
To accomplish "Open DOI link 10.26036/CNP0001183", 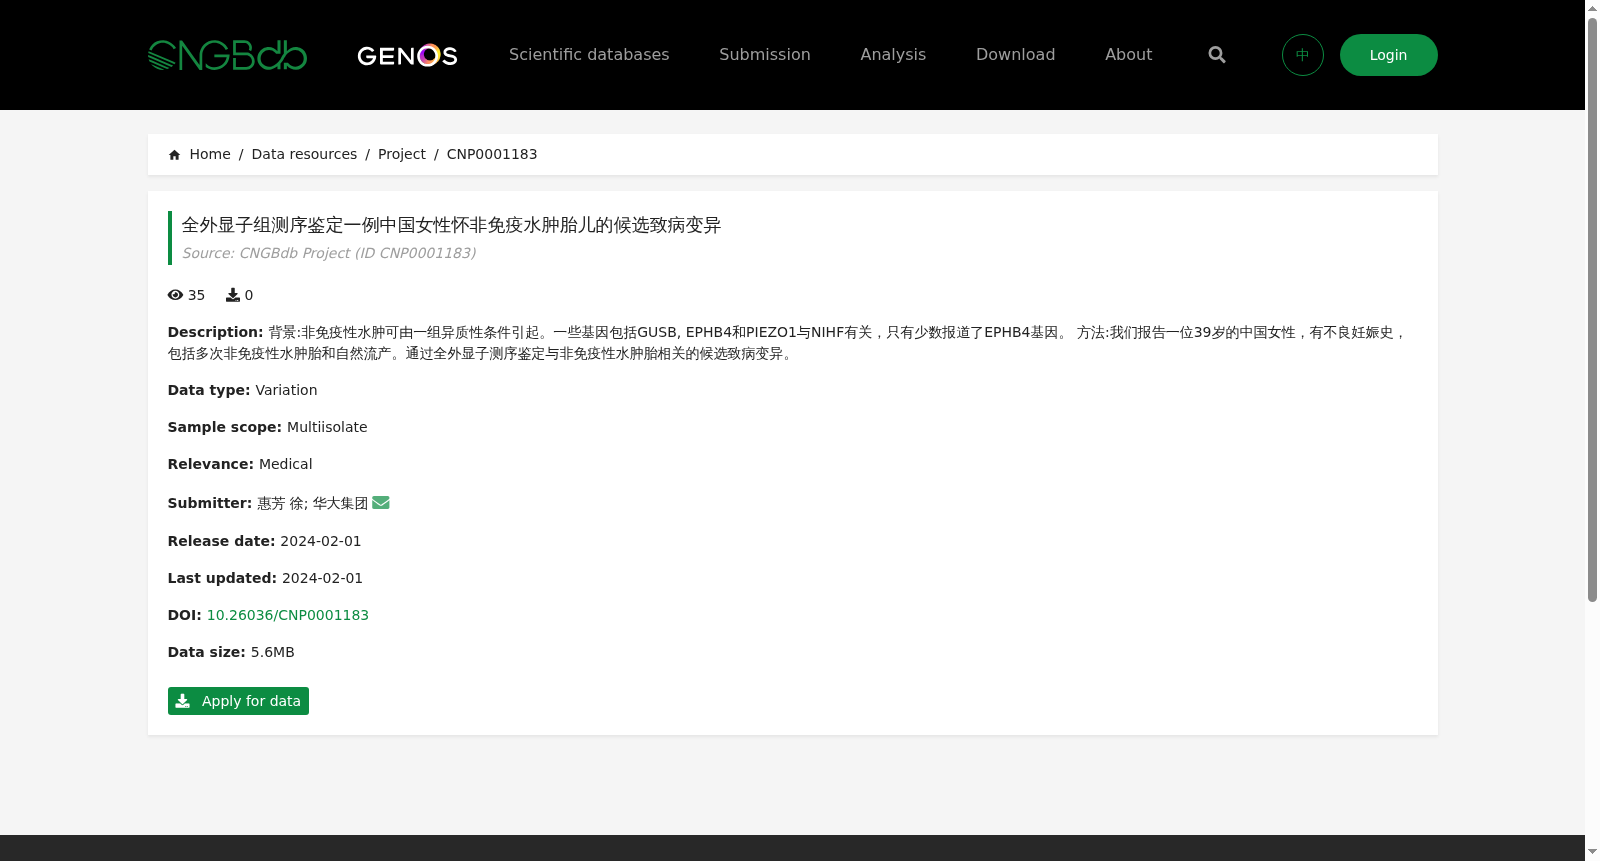I will coord(288,615).
